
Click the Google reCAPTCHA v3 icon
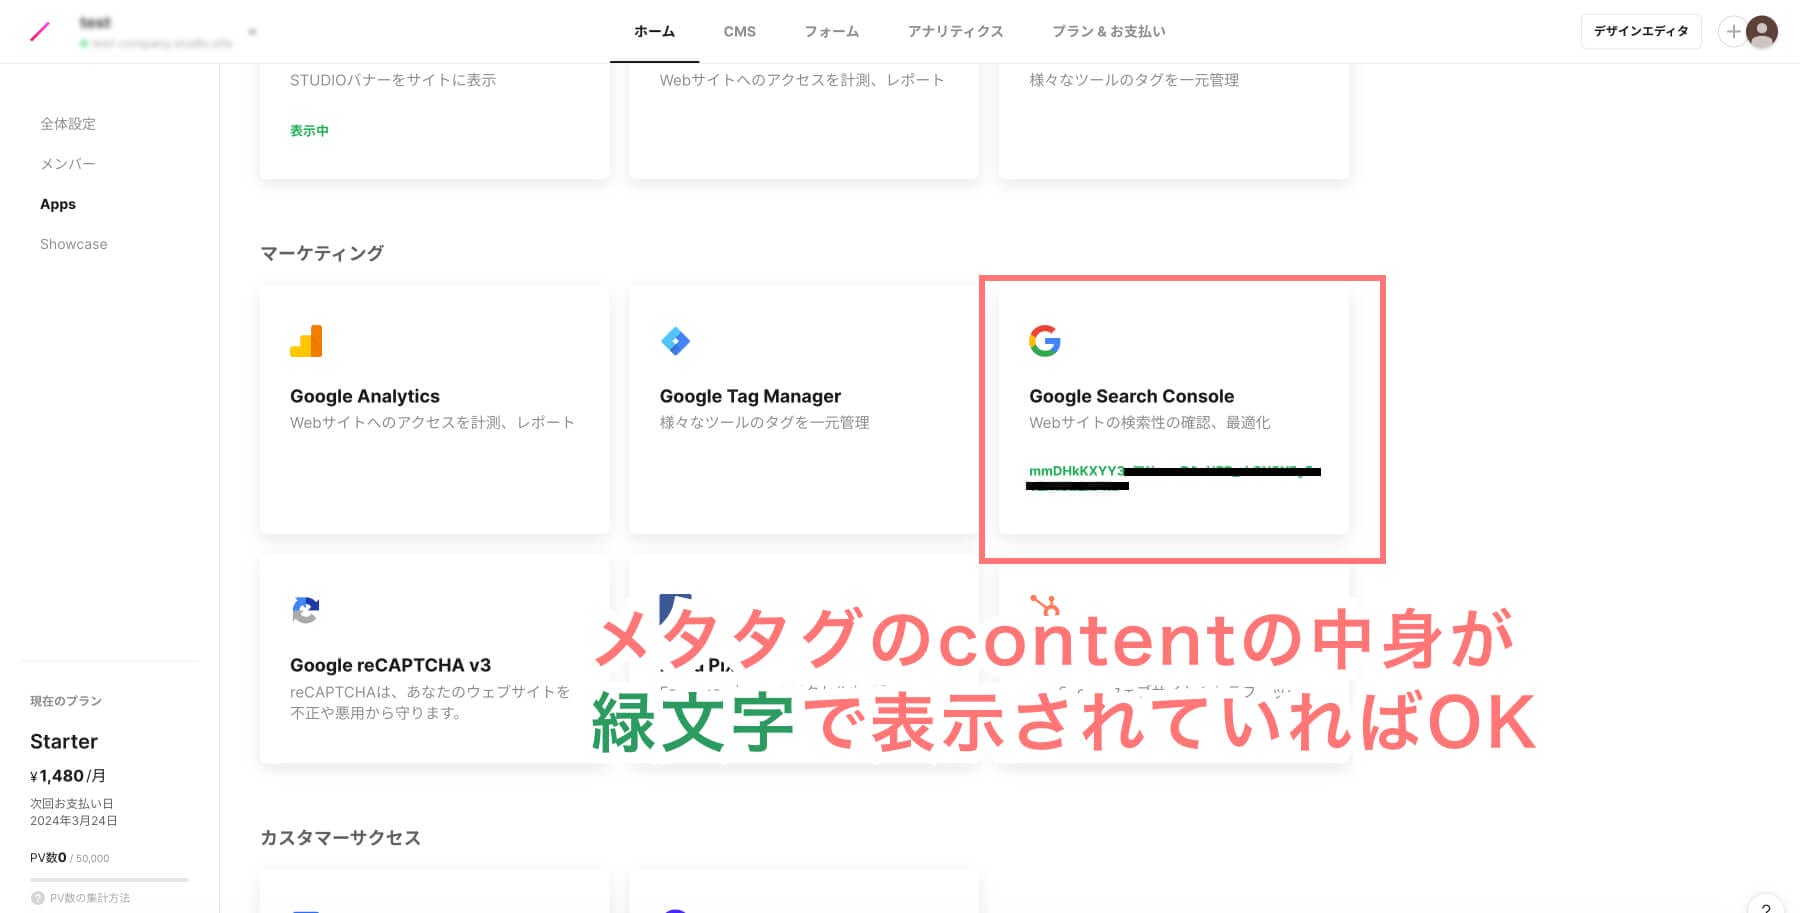[x=305, y=610]
